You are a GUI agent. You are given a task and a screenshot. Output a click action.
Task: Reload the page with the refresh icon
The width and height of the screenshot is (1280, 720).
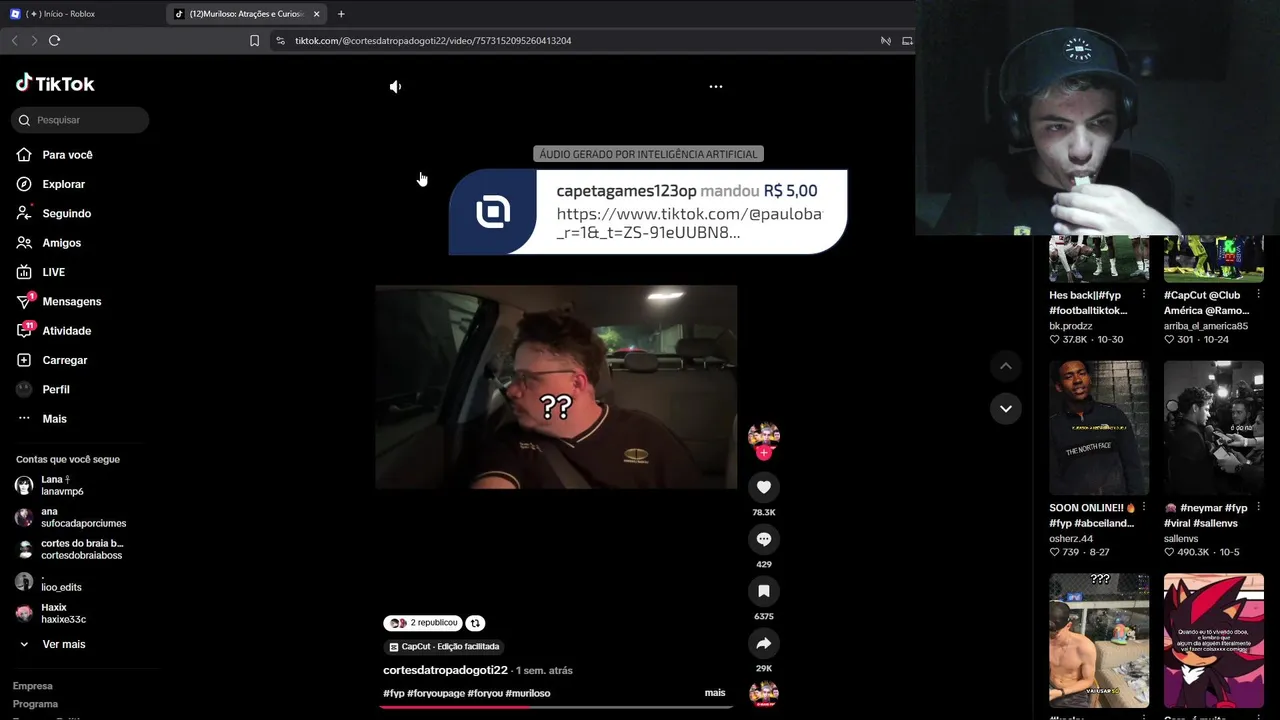pos(55,41)
